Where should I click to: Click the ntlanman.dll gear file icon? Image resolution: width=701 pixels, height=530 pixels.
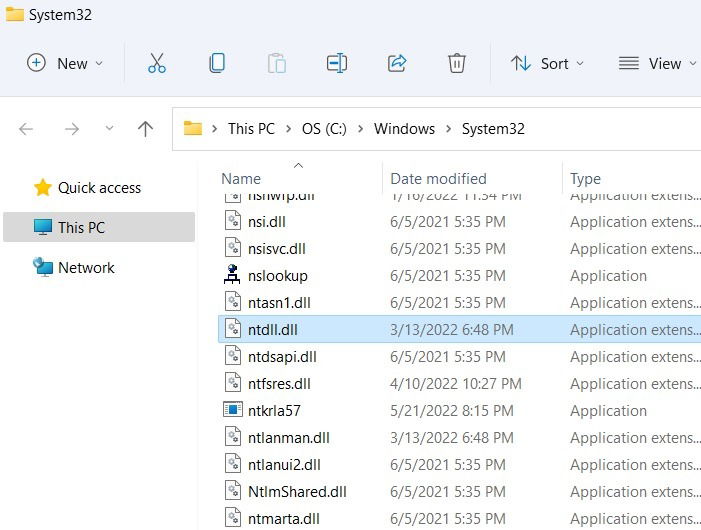pos(233,437)
